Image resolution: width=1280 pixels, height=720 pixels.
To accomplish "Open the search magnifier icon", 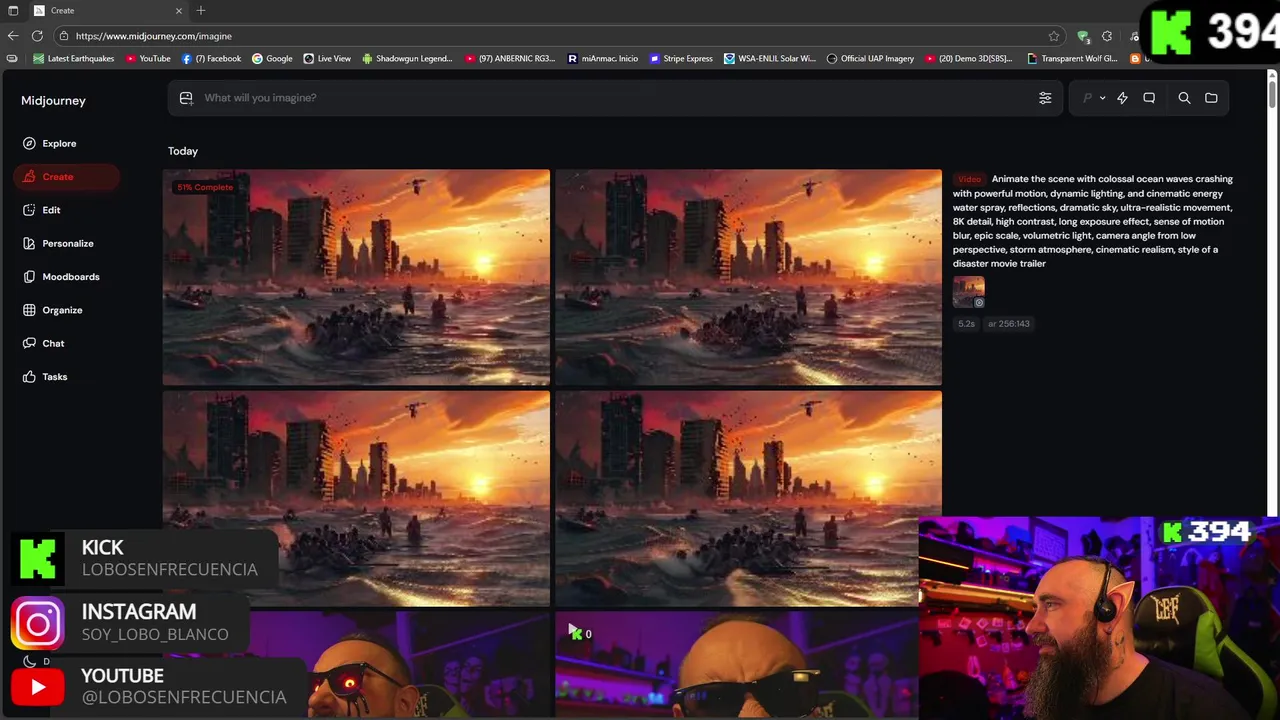I will tap(1184, 98).
